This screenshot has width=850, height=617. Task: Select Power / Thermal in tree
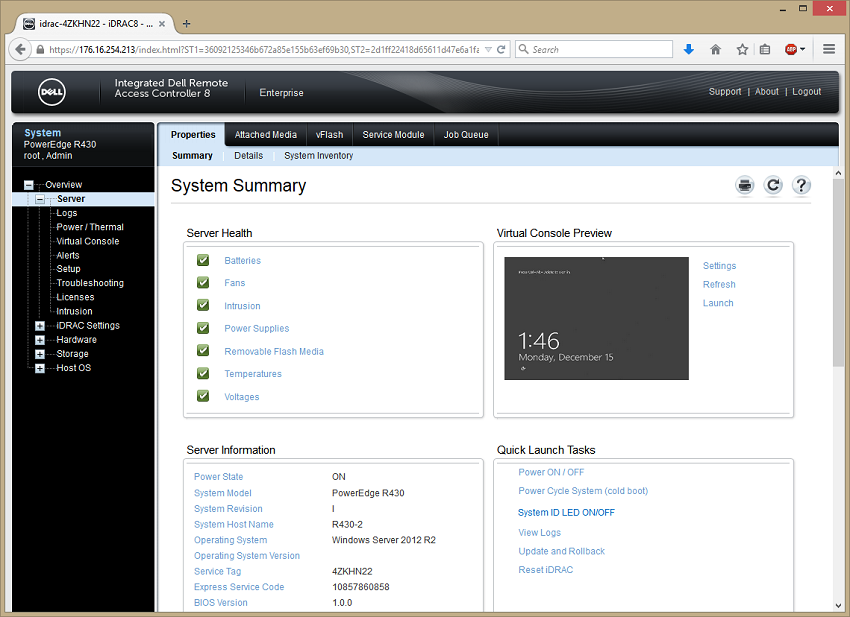tap(90, 227)
